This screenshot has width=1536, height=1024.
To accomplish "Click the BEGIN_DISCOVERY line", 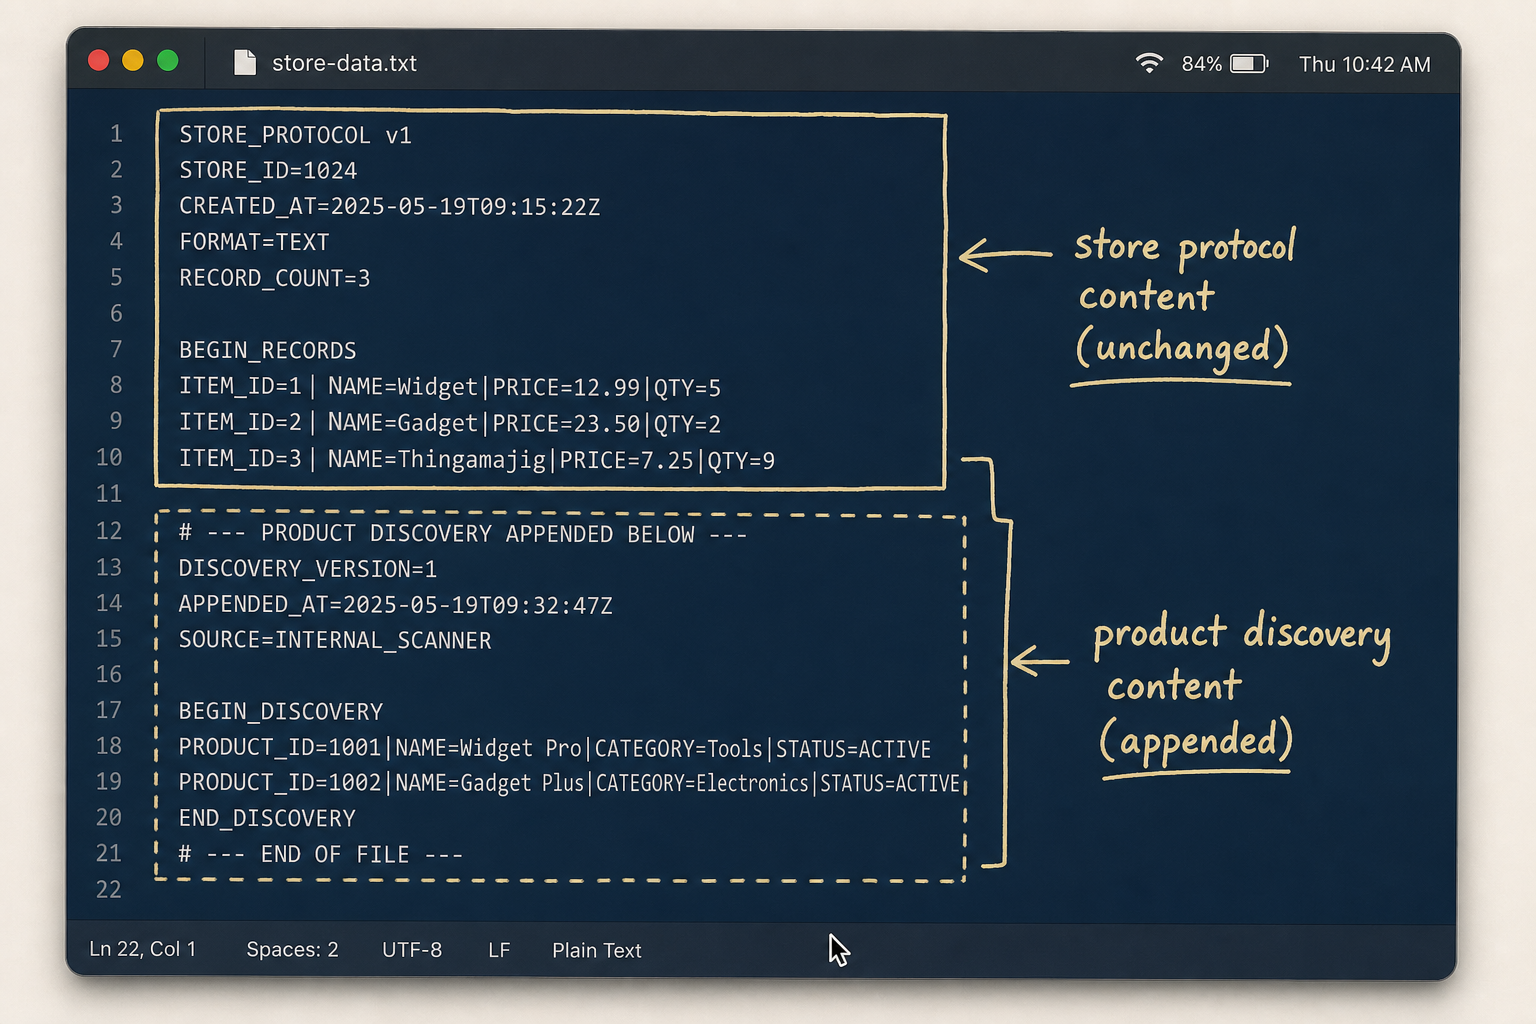I will [281, 712].
